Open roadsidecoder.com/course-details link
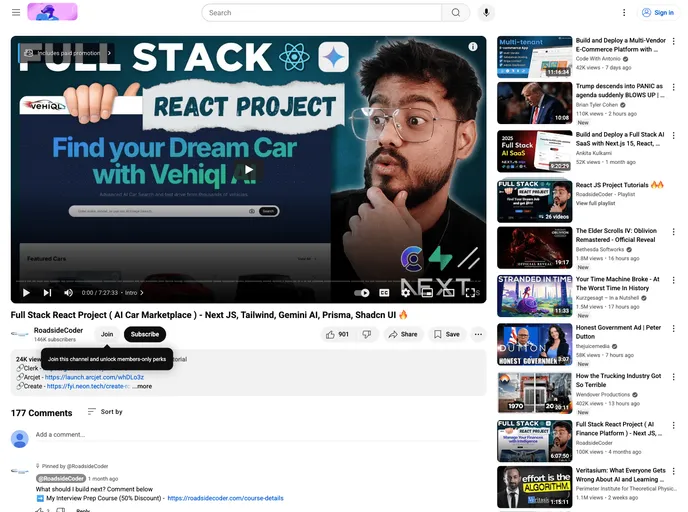The height and width of the screenshot is (512, 688). click(226, 498)
